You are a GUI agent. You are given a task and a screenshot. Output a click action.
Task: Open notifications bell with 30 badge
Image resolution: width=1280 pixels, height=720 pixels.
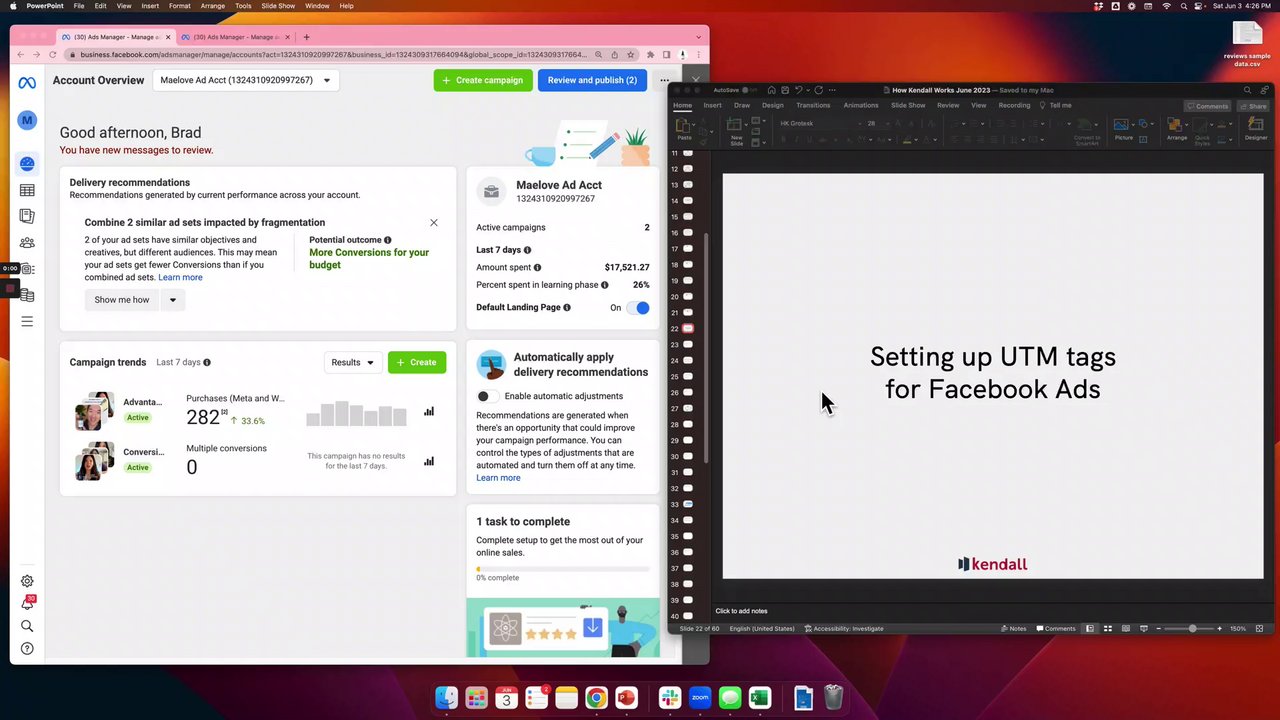[x=27, y=603]
